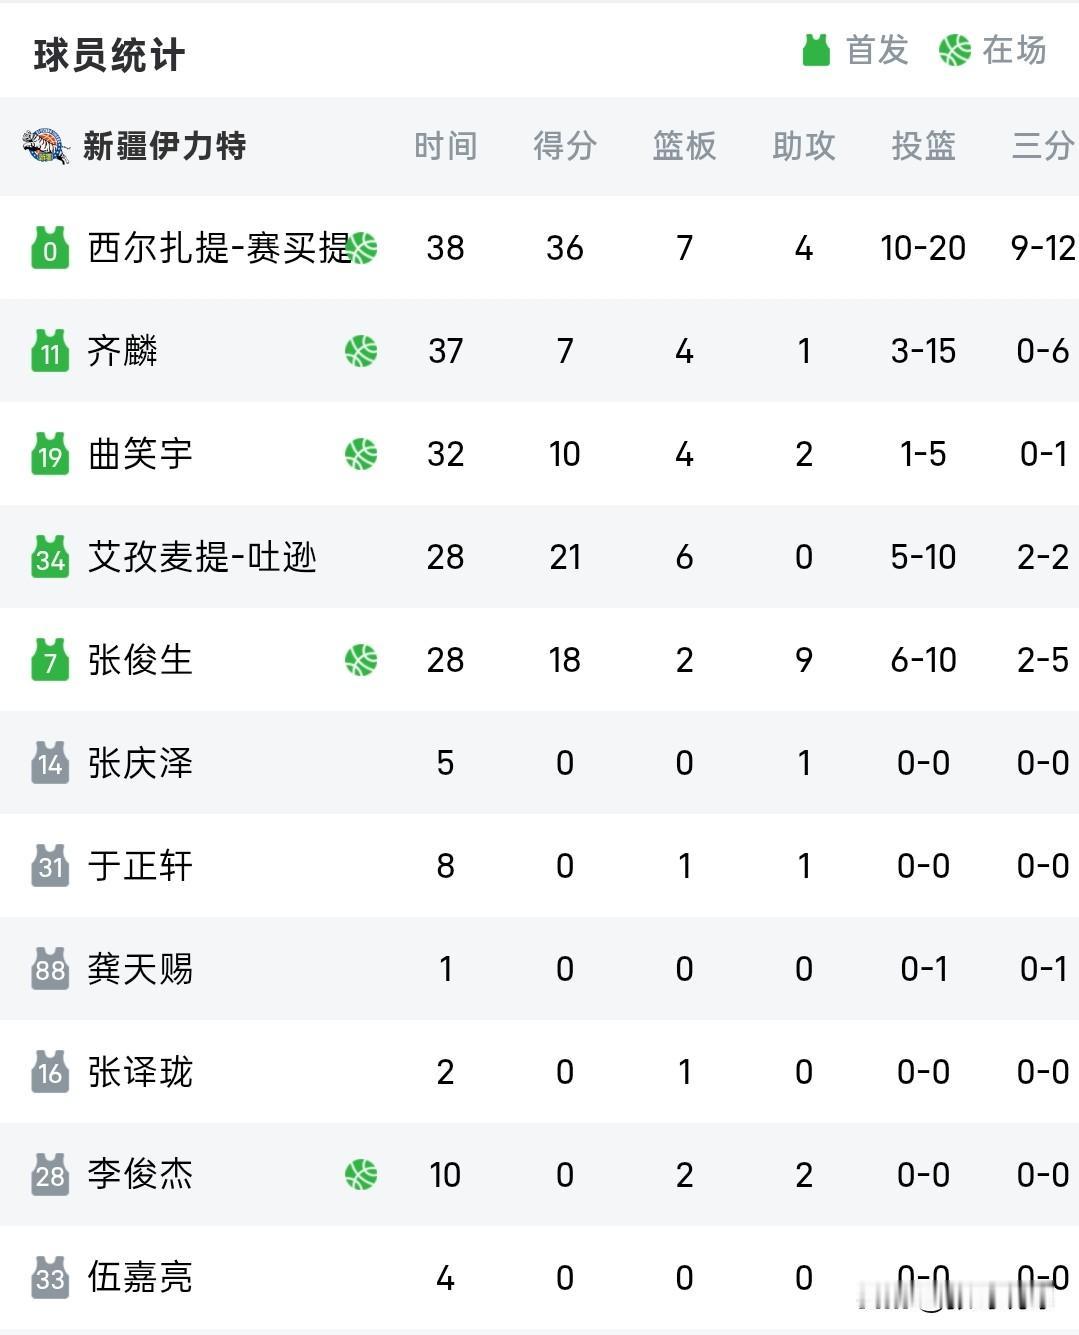Click on-court basketball icon beside 齐麟
1079x1335 pixels.
(361, 351)
